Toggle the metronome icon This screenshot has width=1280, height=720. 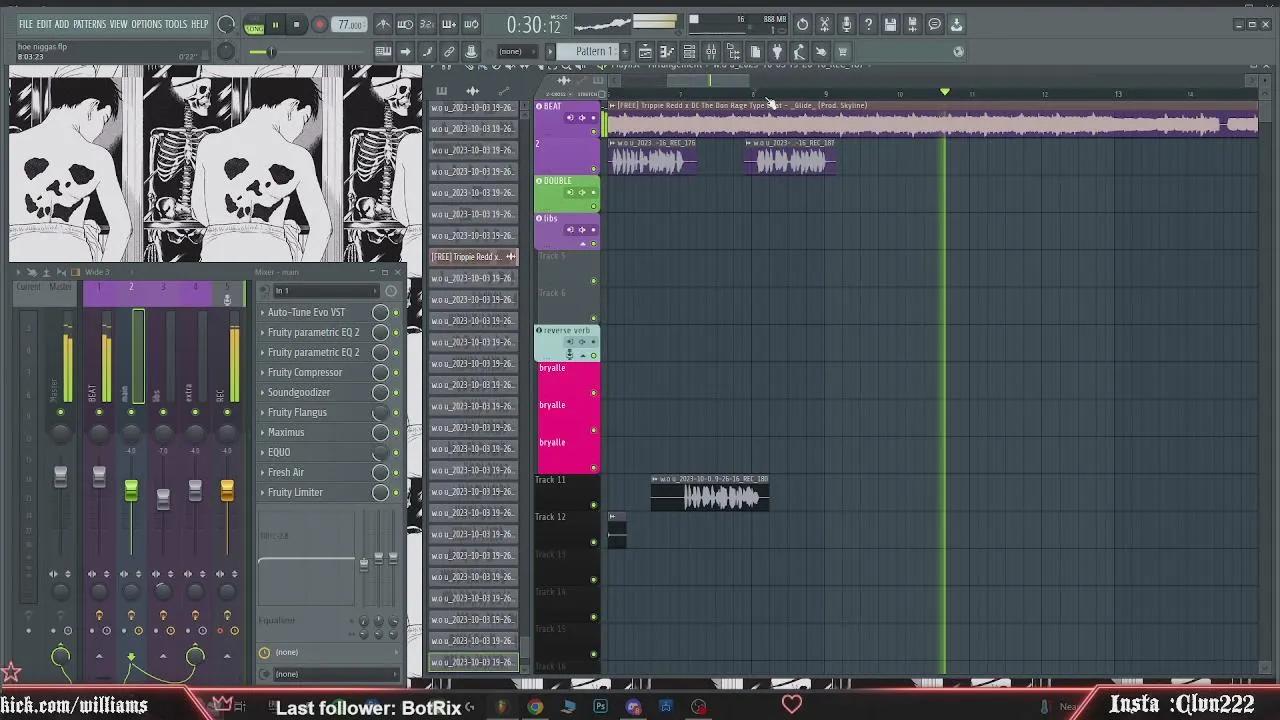click(x=383, y=25)
